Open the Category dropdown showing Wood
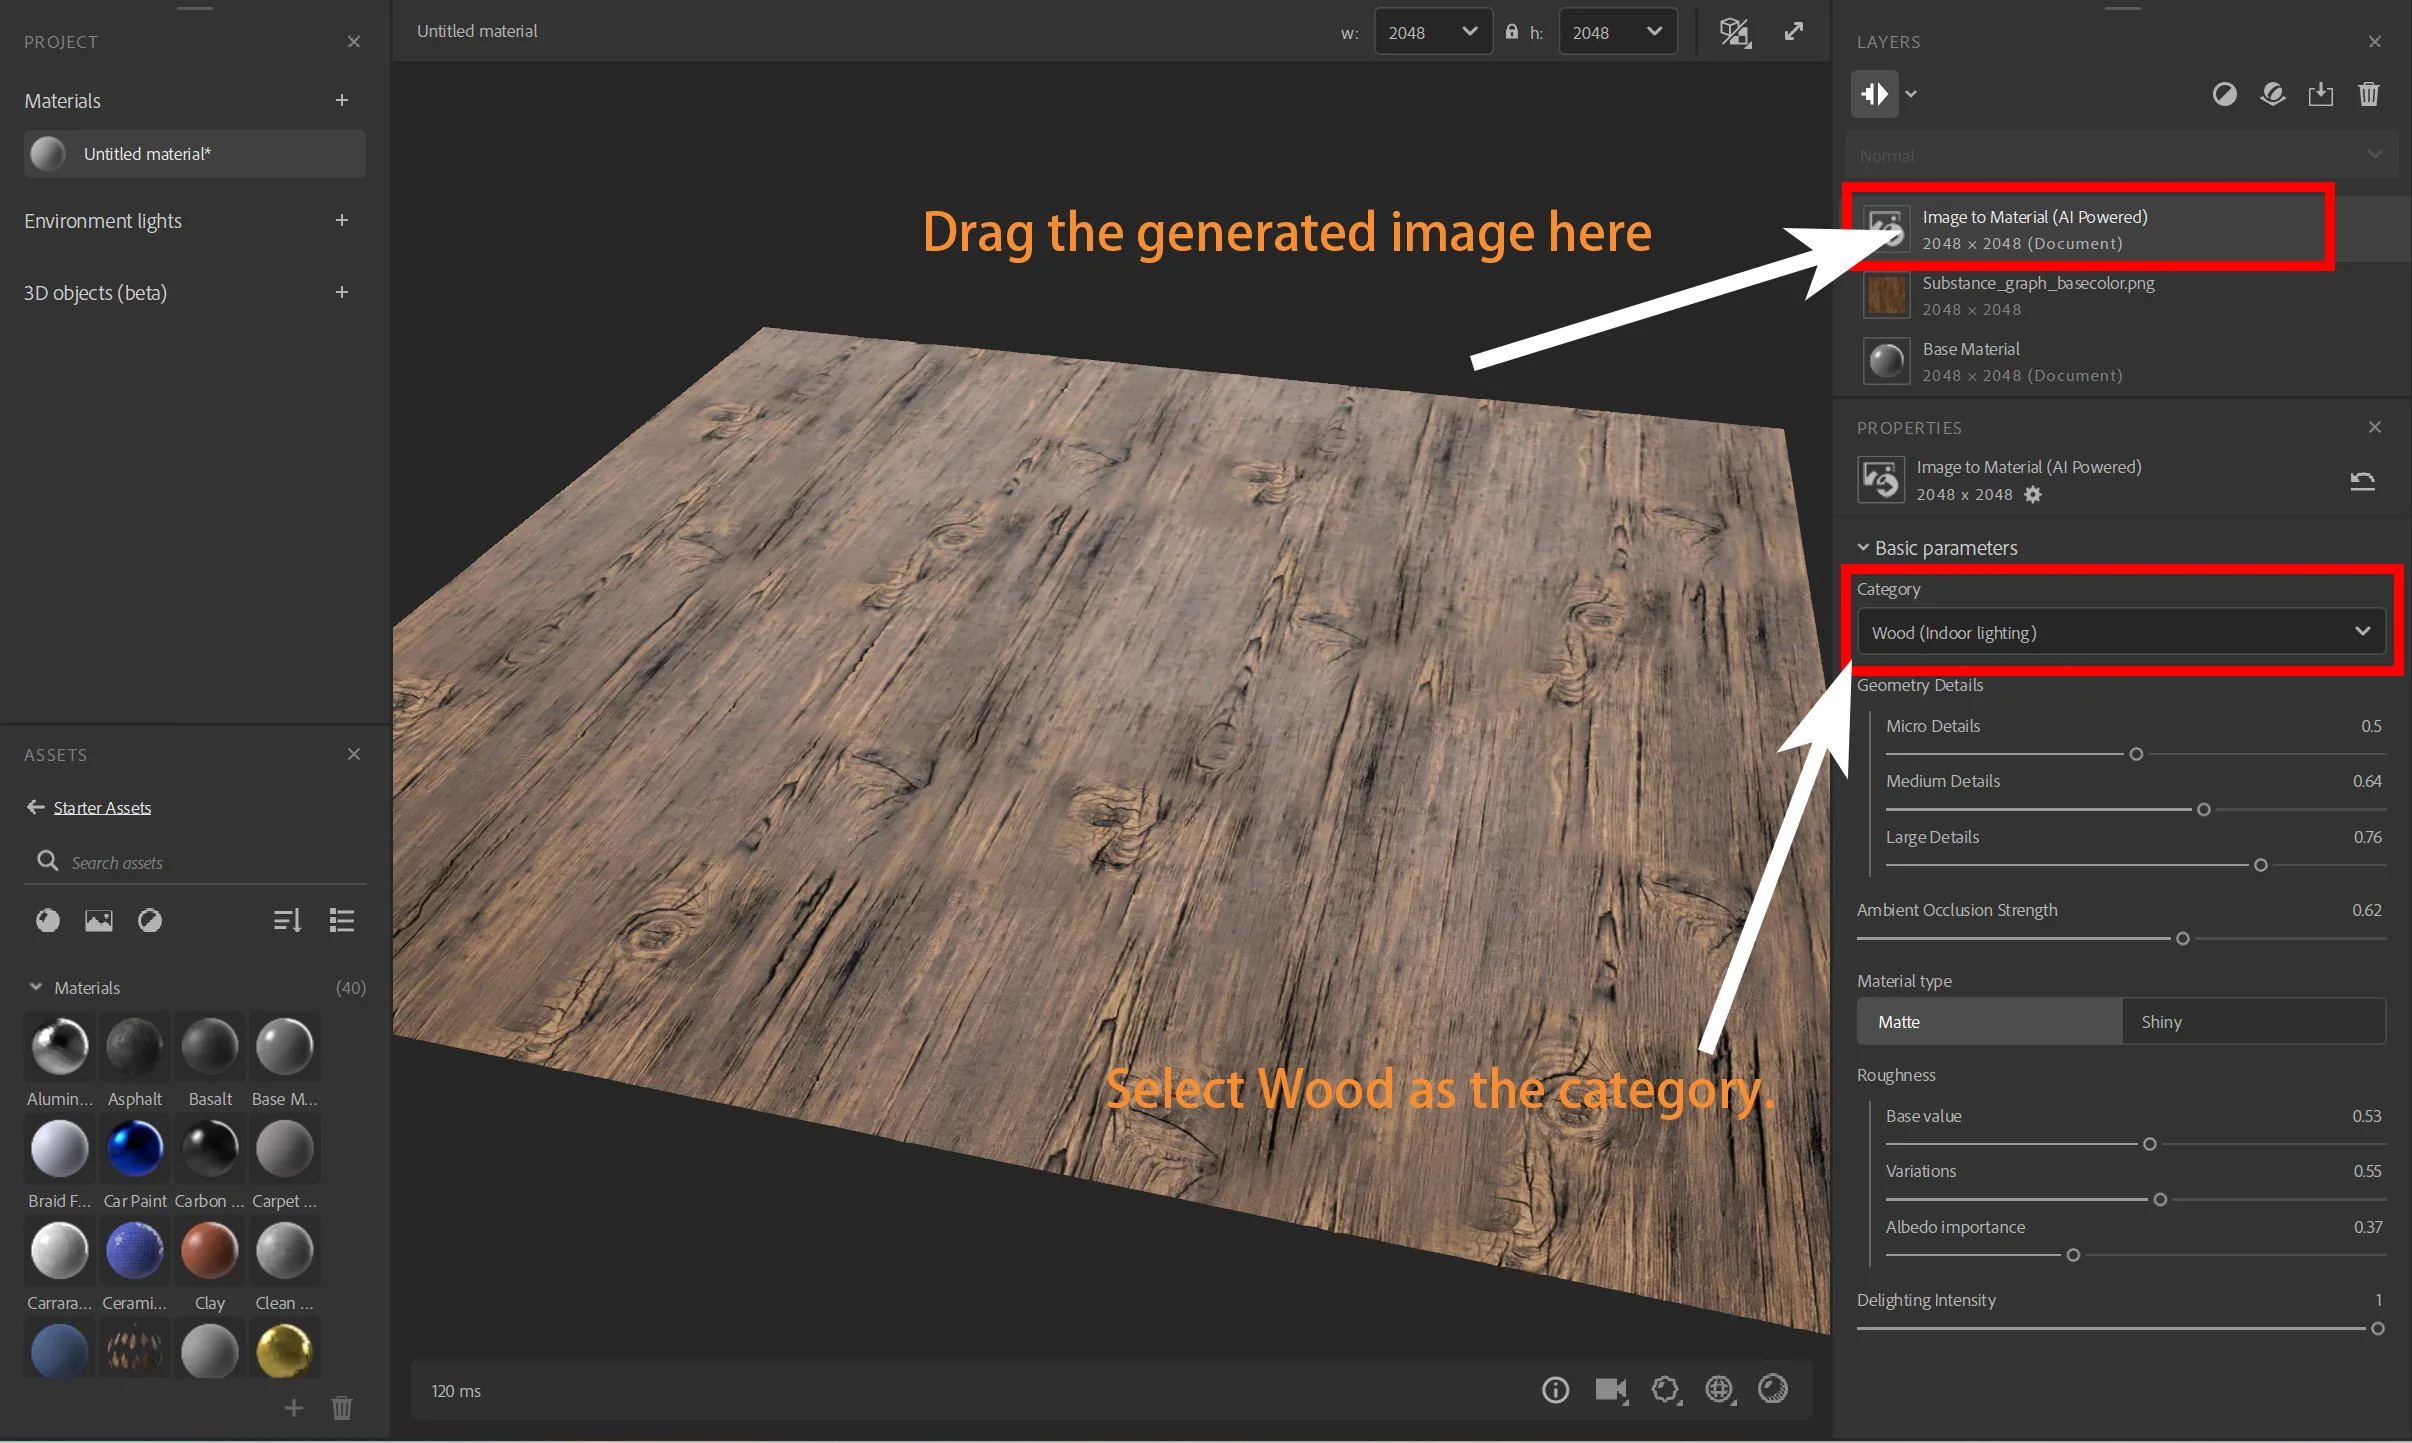This screenshot has width=2412, height=1443. (x=2121, y=632)
